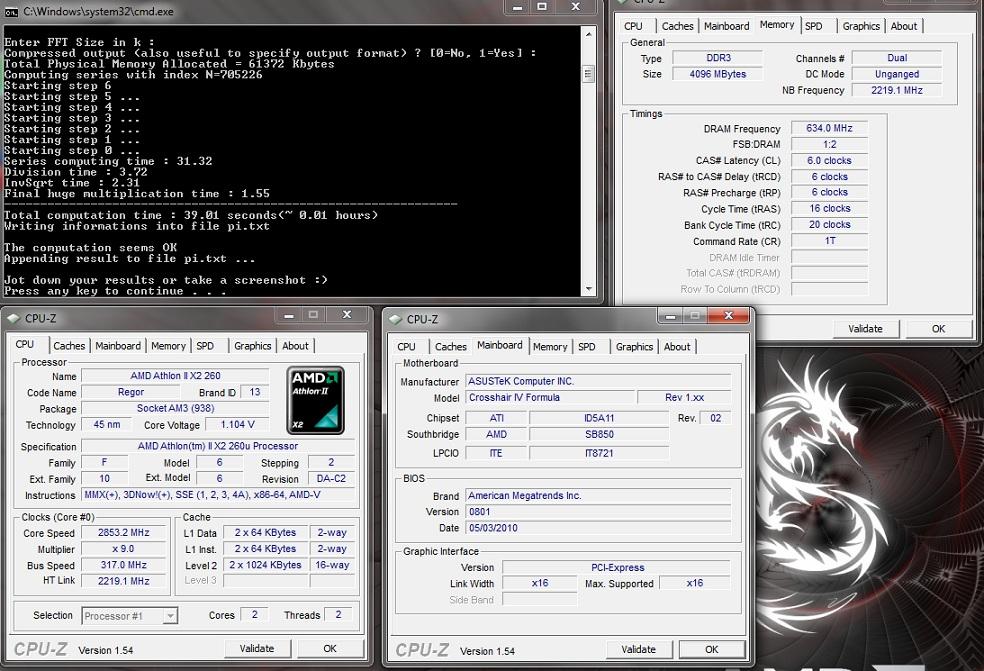The width and height of the screenshot is (984, 671).
Task: Maximize the cmd.exe window
Action: [x=542, y=8]
